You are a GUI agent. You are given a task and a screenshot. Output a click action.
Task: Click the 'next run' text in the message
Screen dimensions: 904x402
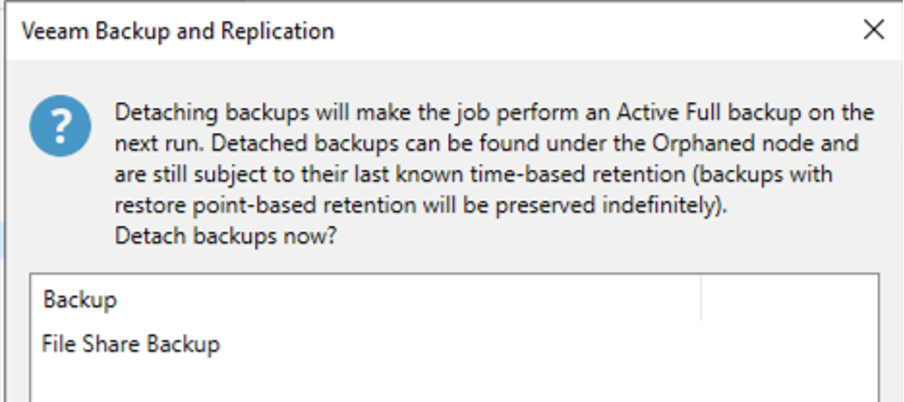[153, 143]
